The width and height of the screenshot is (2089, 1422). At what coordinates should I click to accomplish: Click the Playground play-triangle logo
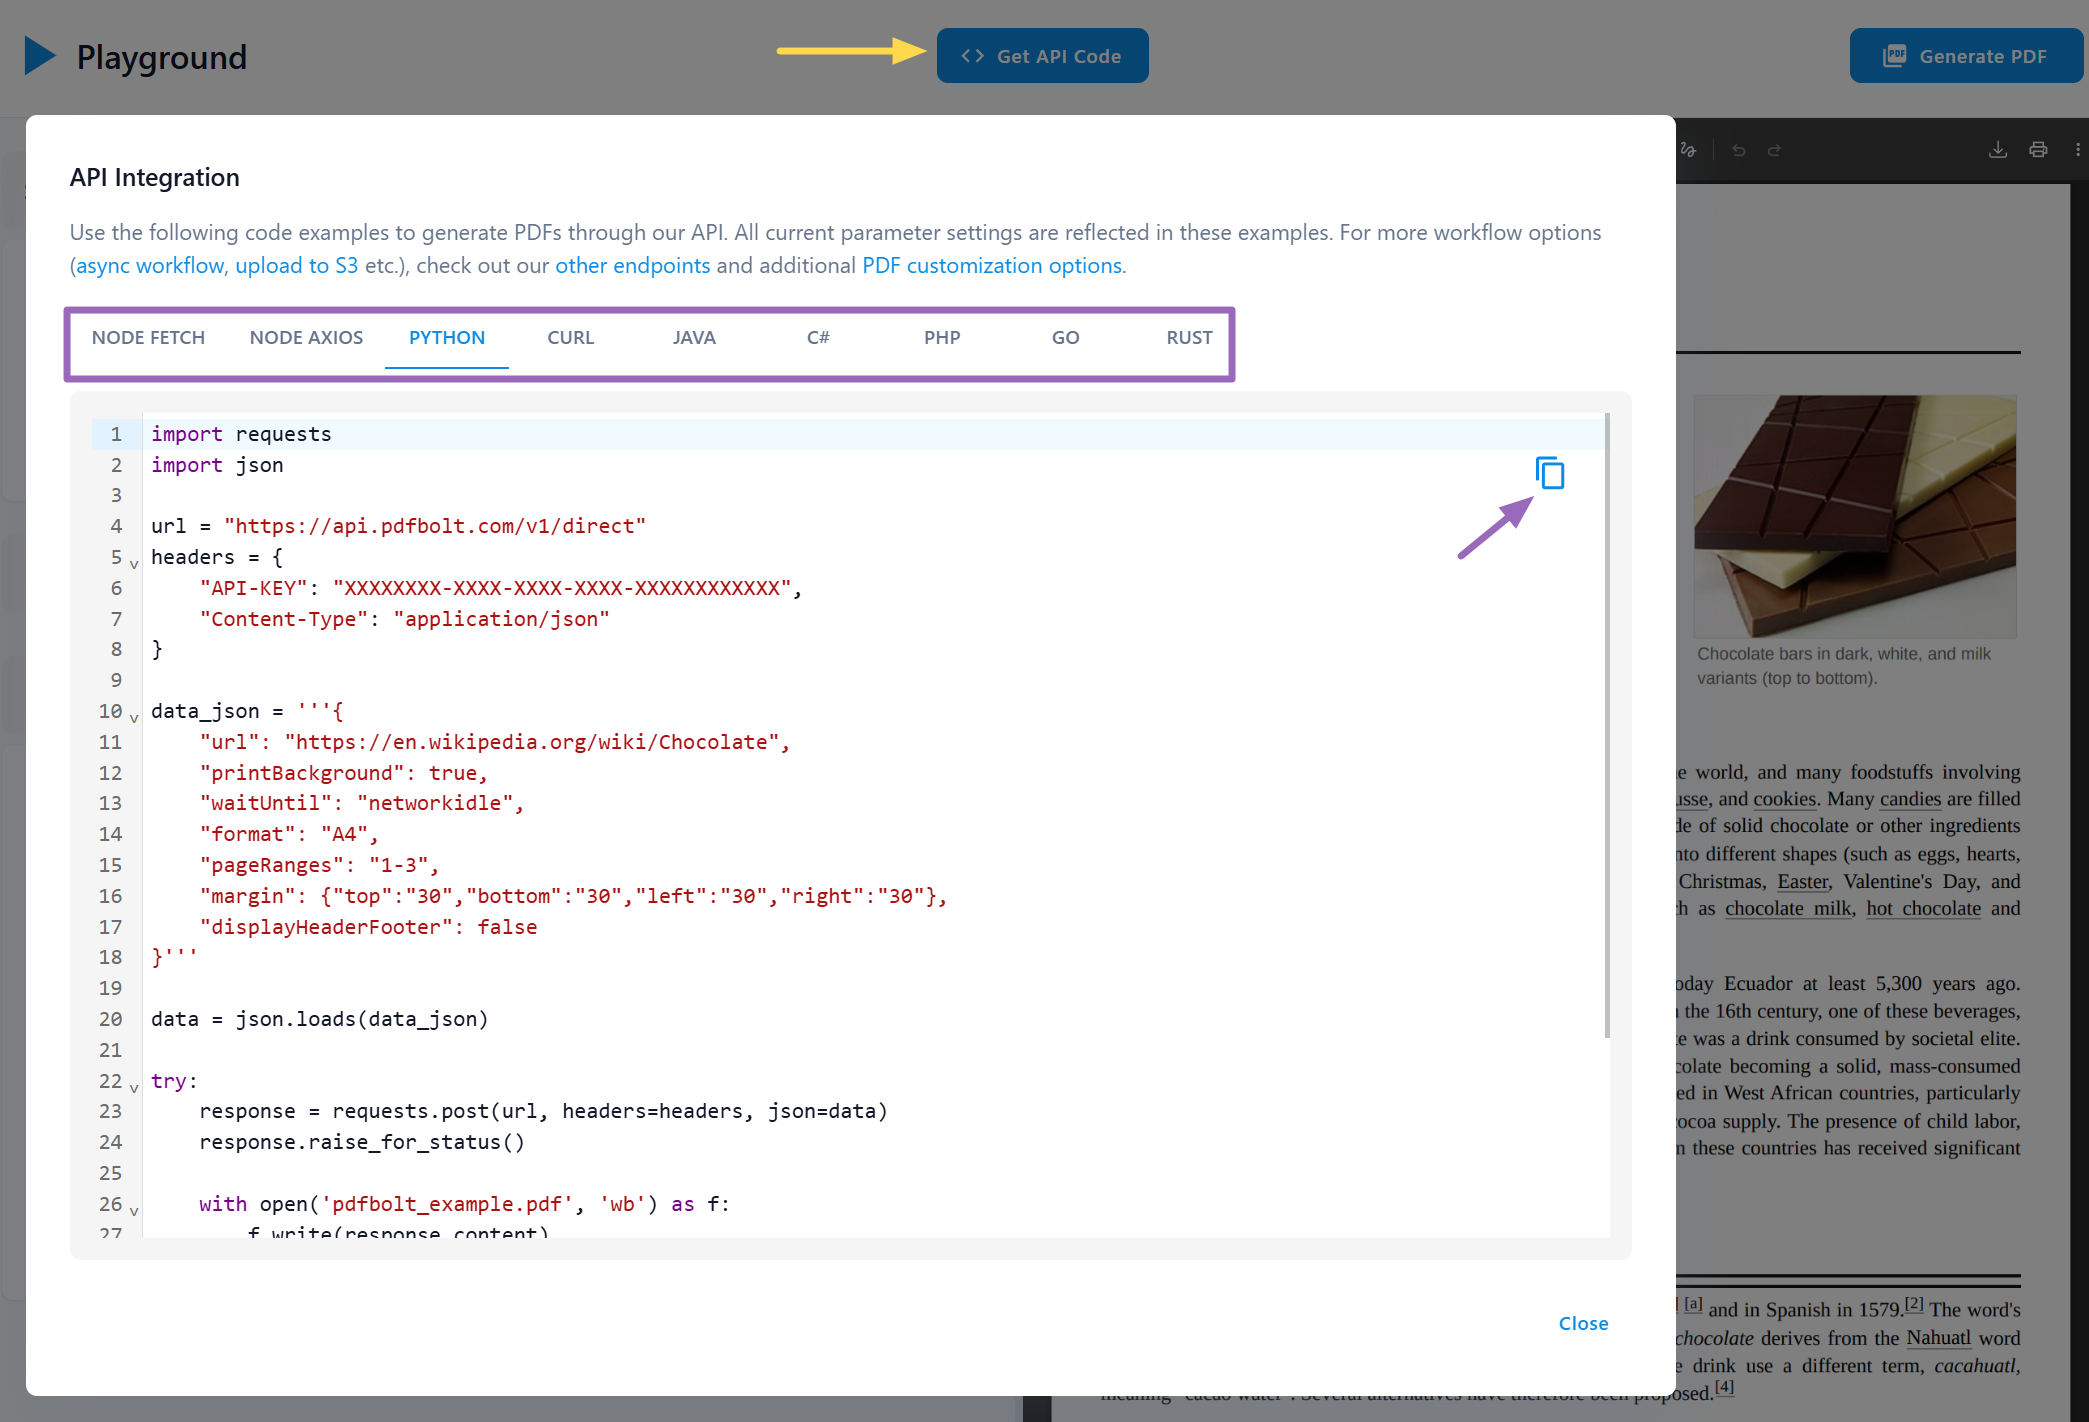40,56
